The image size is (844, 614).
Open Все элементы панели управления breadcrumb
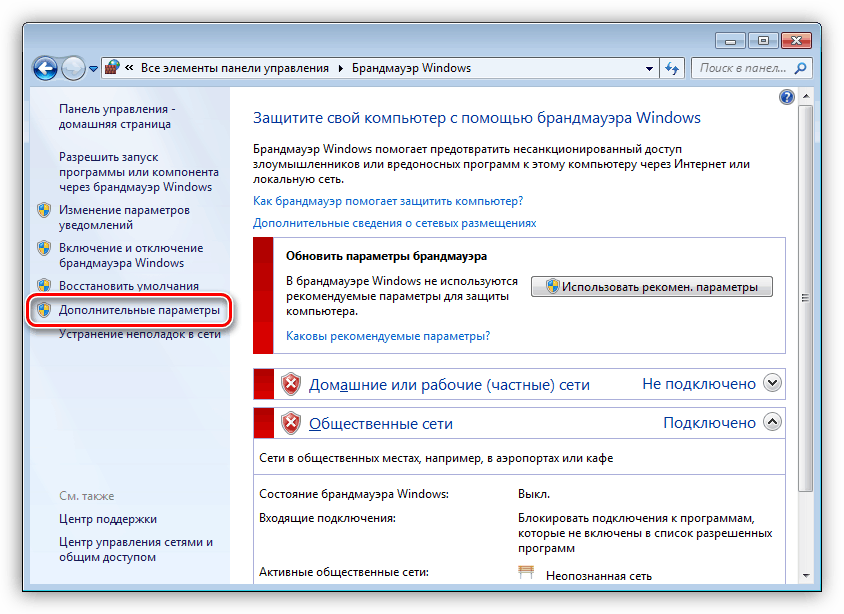click(x=233, y=67)
